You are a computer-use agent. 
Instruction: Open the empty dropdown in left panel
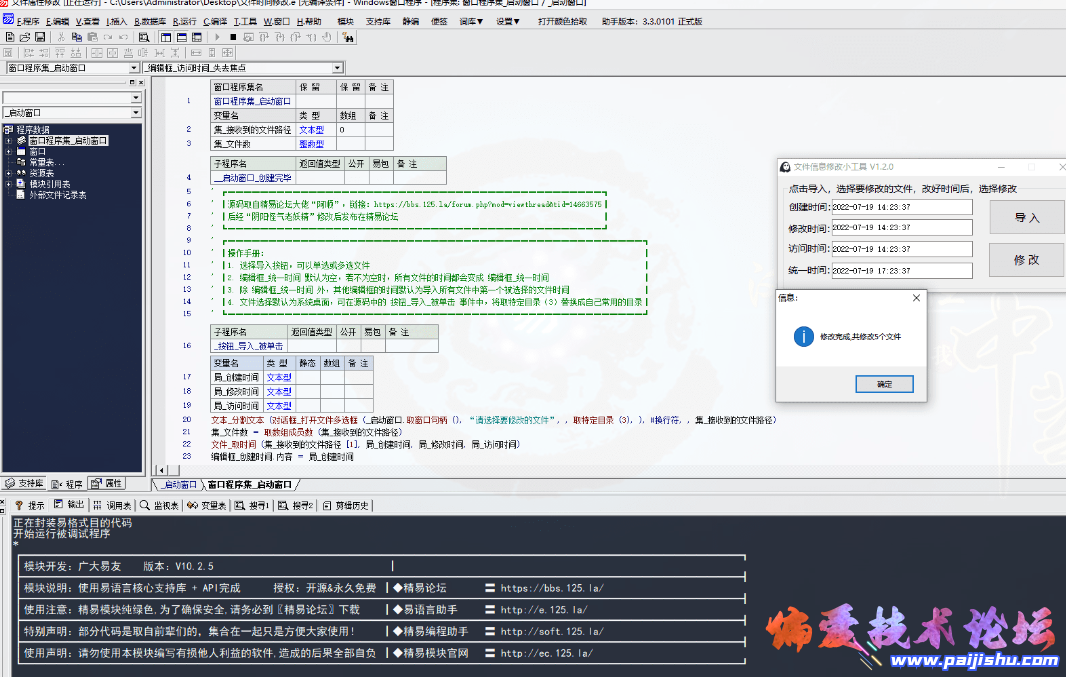[x=136, y=98]
